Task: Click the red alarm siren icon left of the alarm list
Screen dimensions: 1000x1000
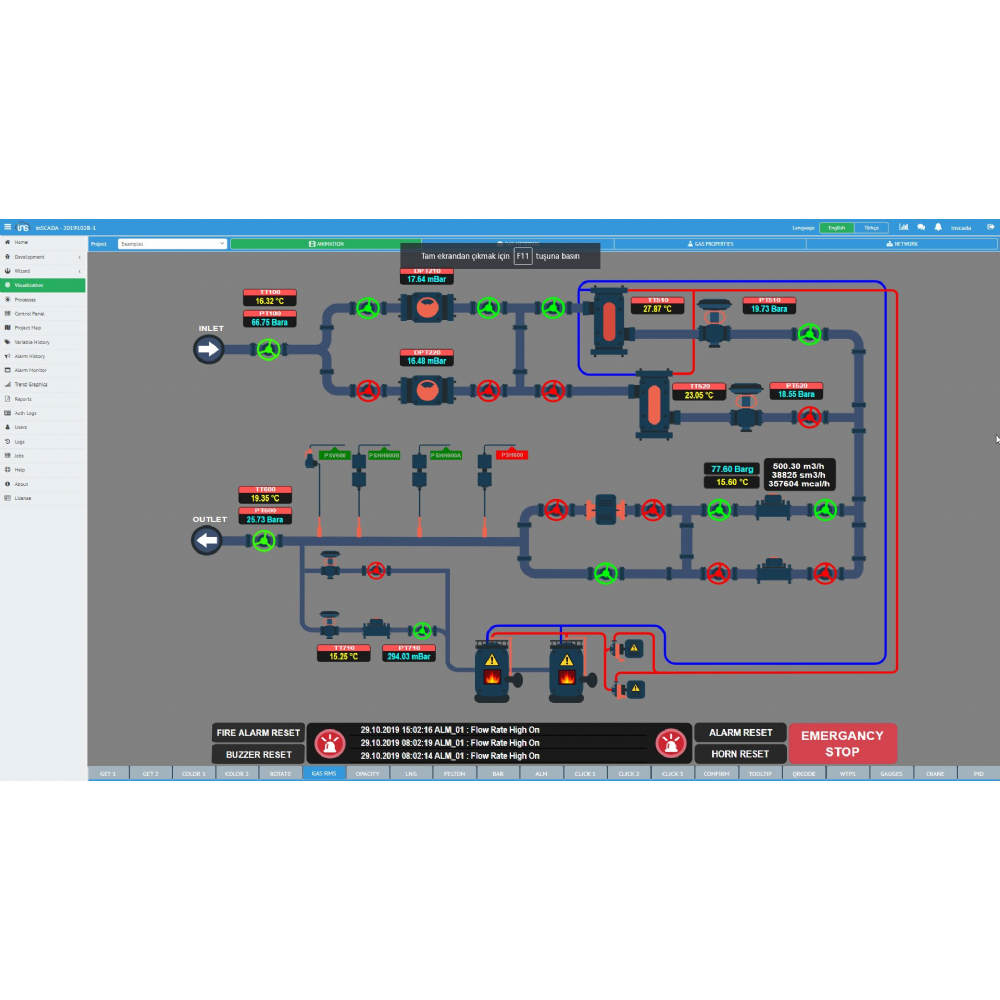Action: tap(328, 742)
